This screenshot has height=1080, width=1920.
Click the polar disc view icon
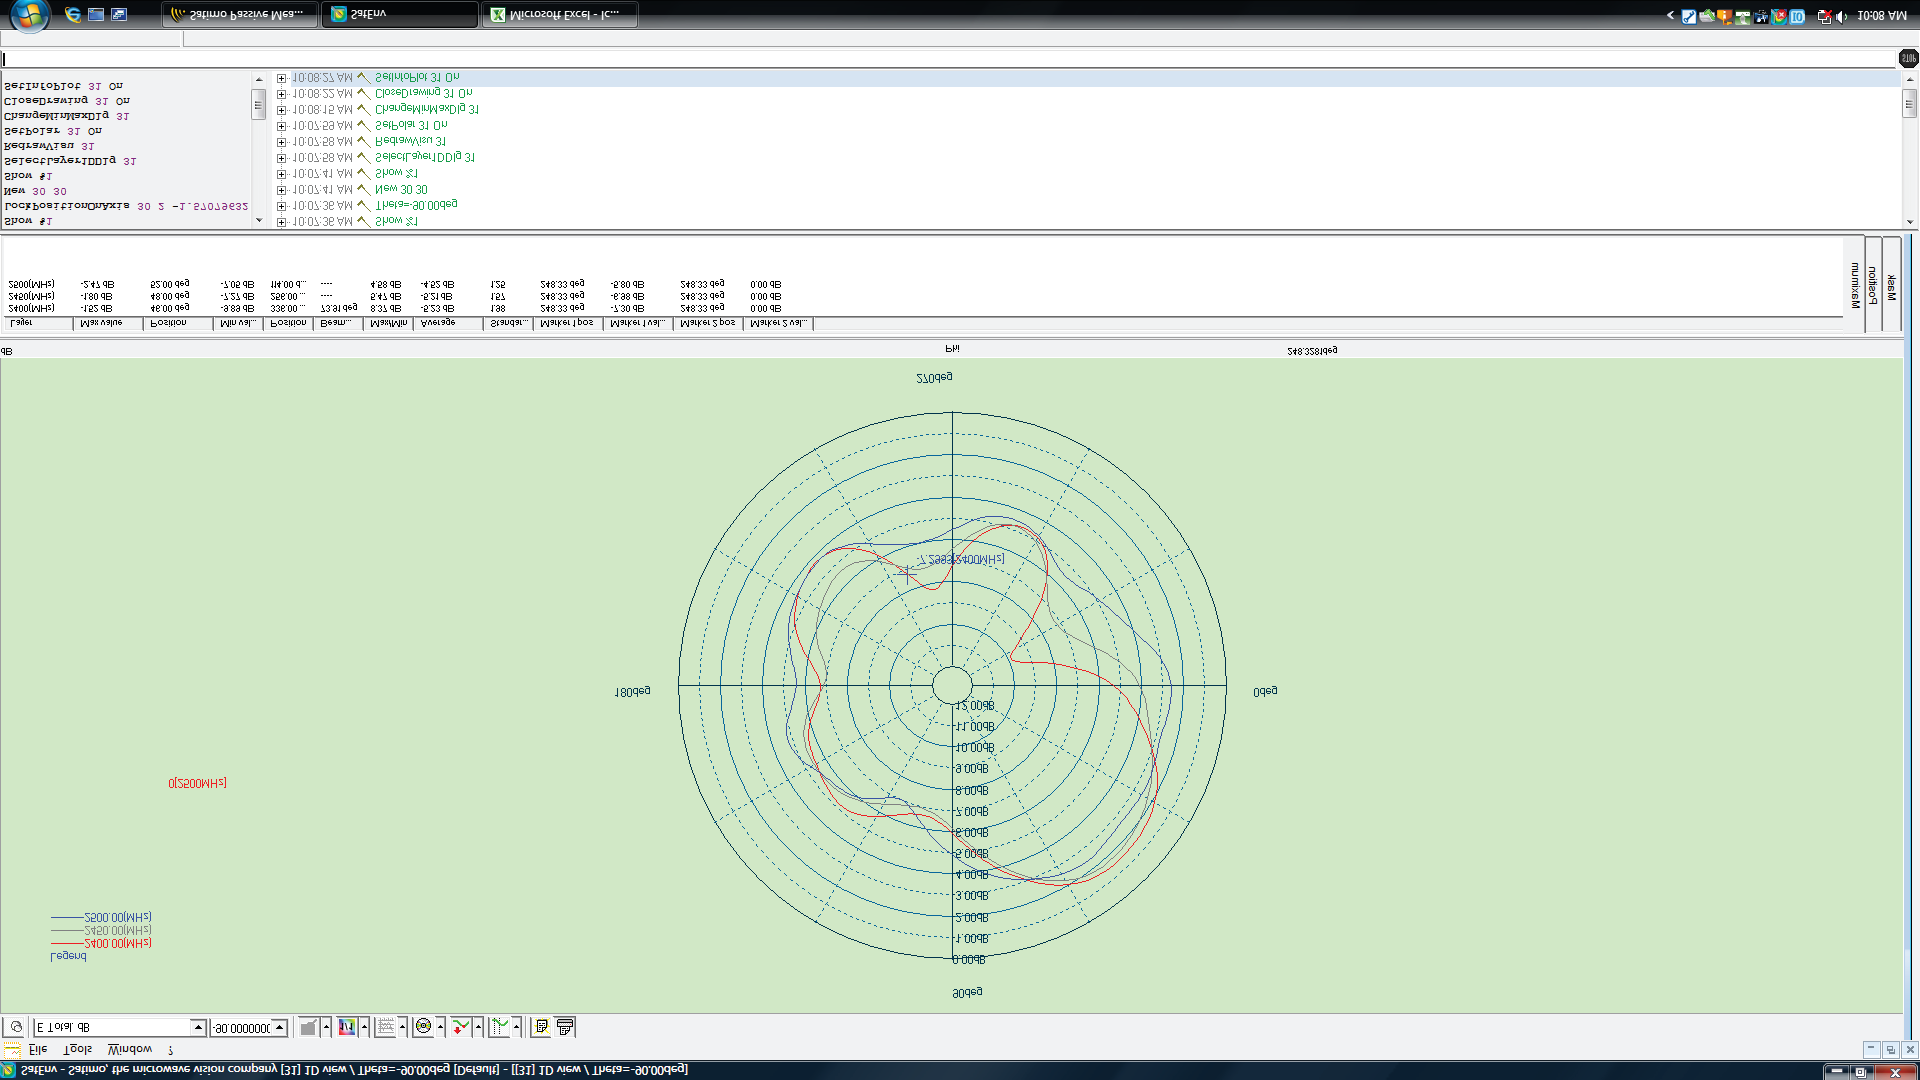pyautogui.click(x=423, y=1027)
